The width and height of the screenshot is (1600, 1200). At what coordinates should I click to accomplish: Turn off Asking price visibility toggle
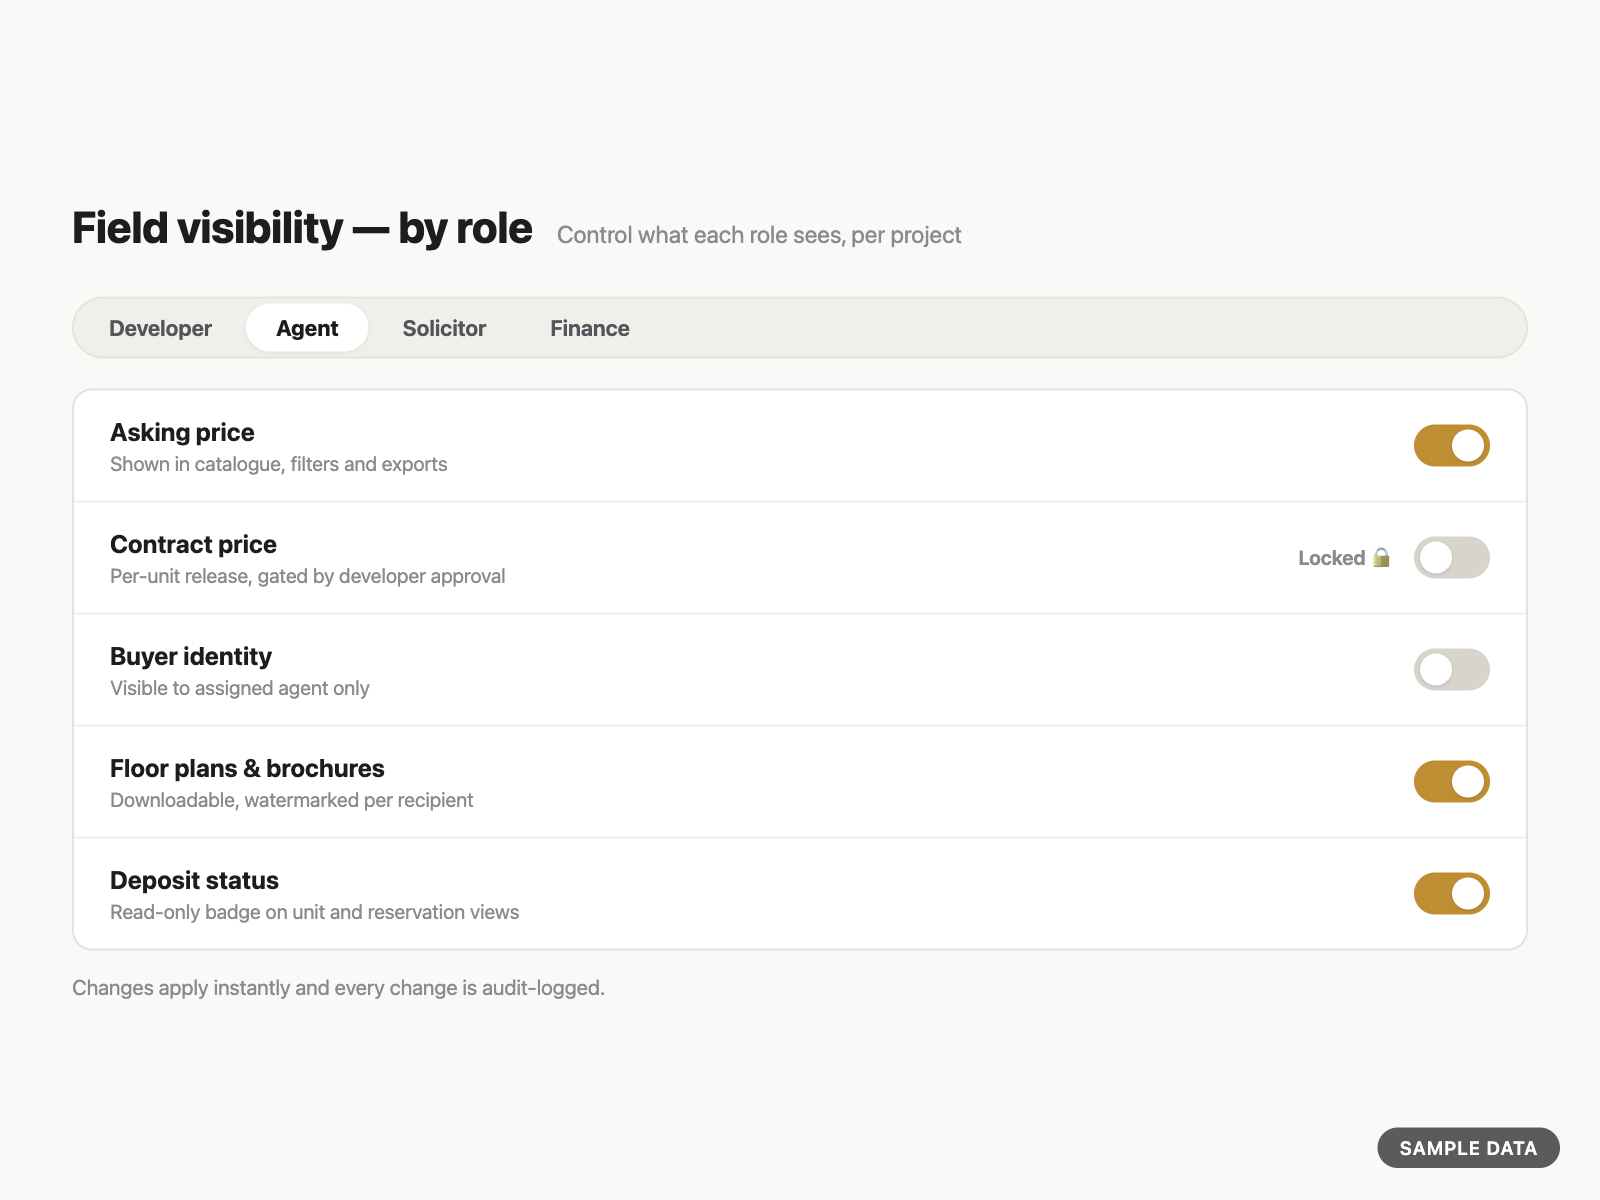tap(1451, 446)
